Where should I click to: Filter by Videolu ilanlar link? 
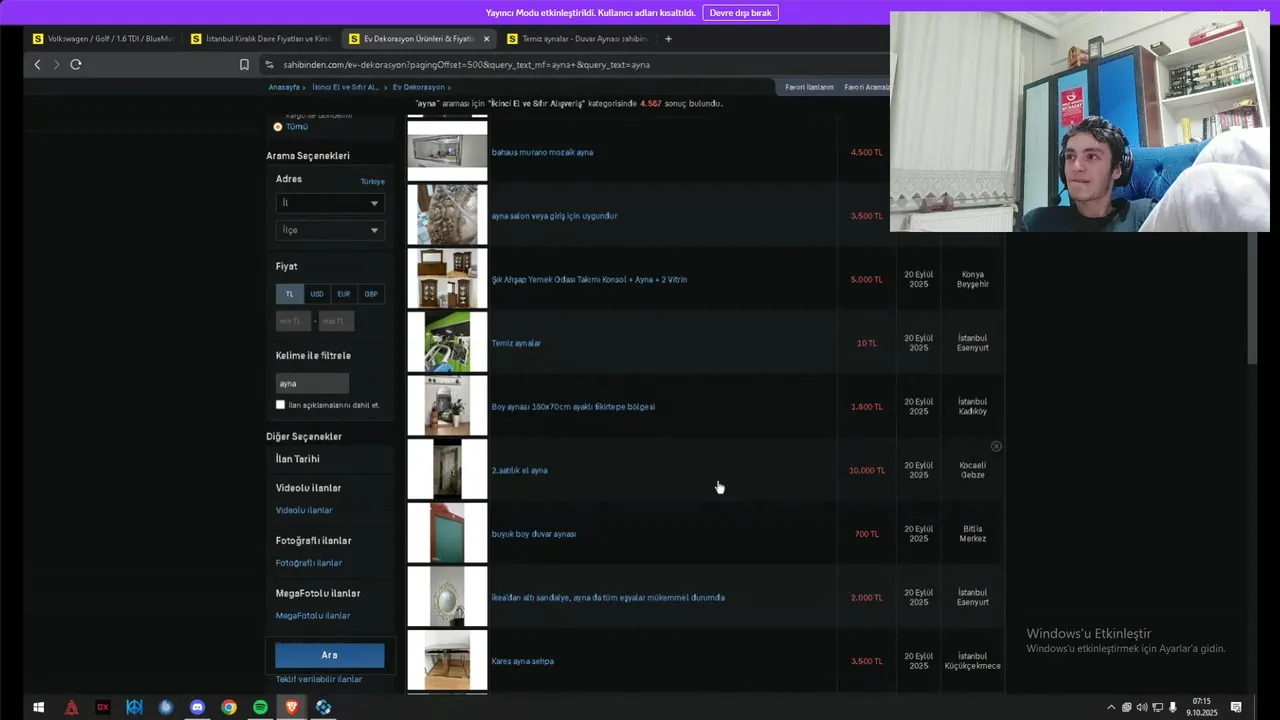[x=304, y=510]
